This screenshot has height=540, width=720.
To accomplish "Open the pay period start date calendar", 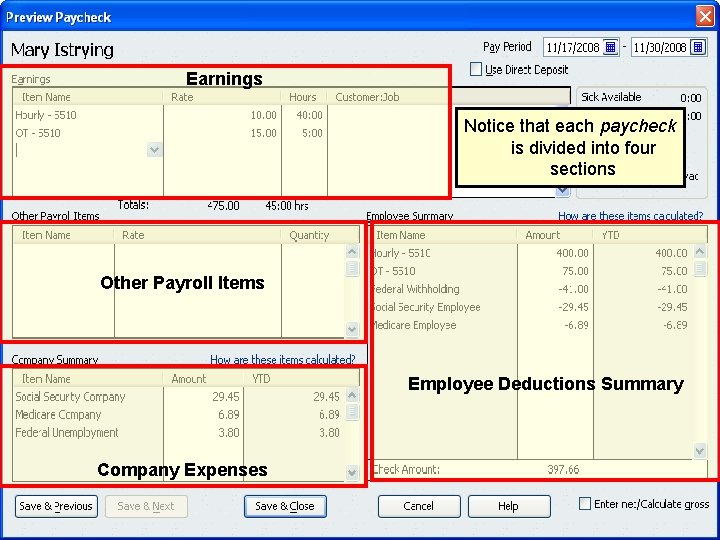I will pos(610,47).
